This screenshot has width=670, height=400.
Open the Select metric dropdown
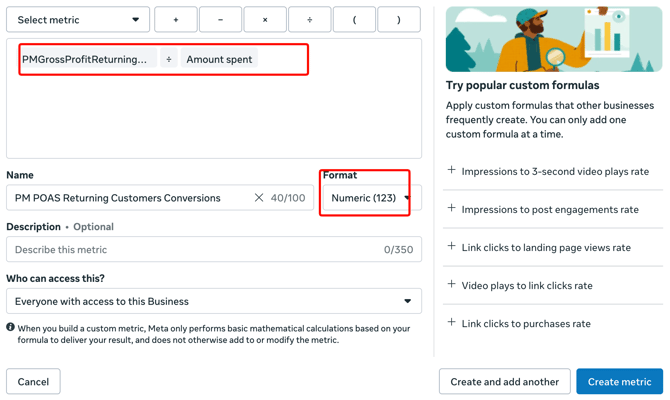click(x=78, y=20)
